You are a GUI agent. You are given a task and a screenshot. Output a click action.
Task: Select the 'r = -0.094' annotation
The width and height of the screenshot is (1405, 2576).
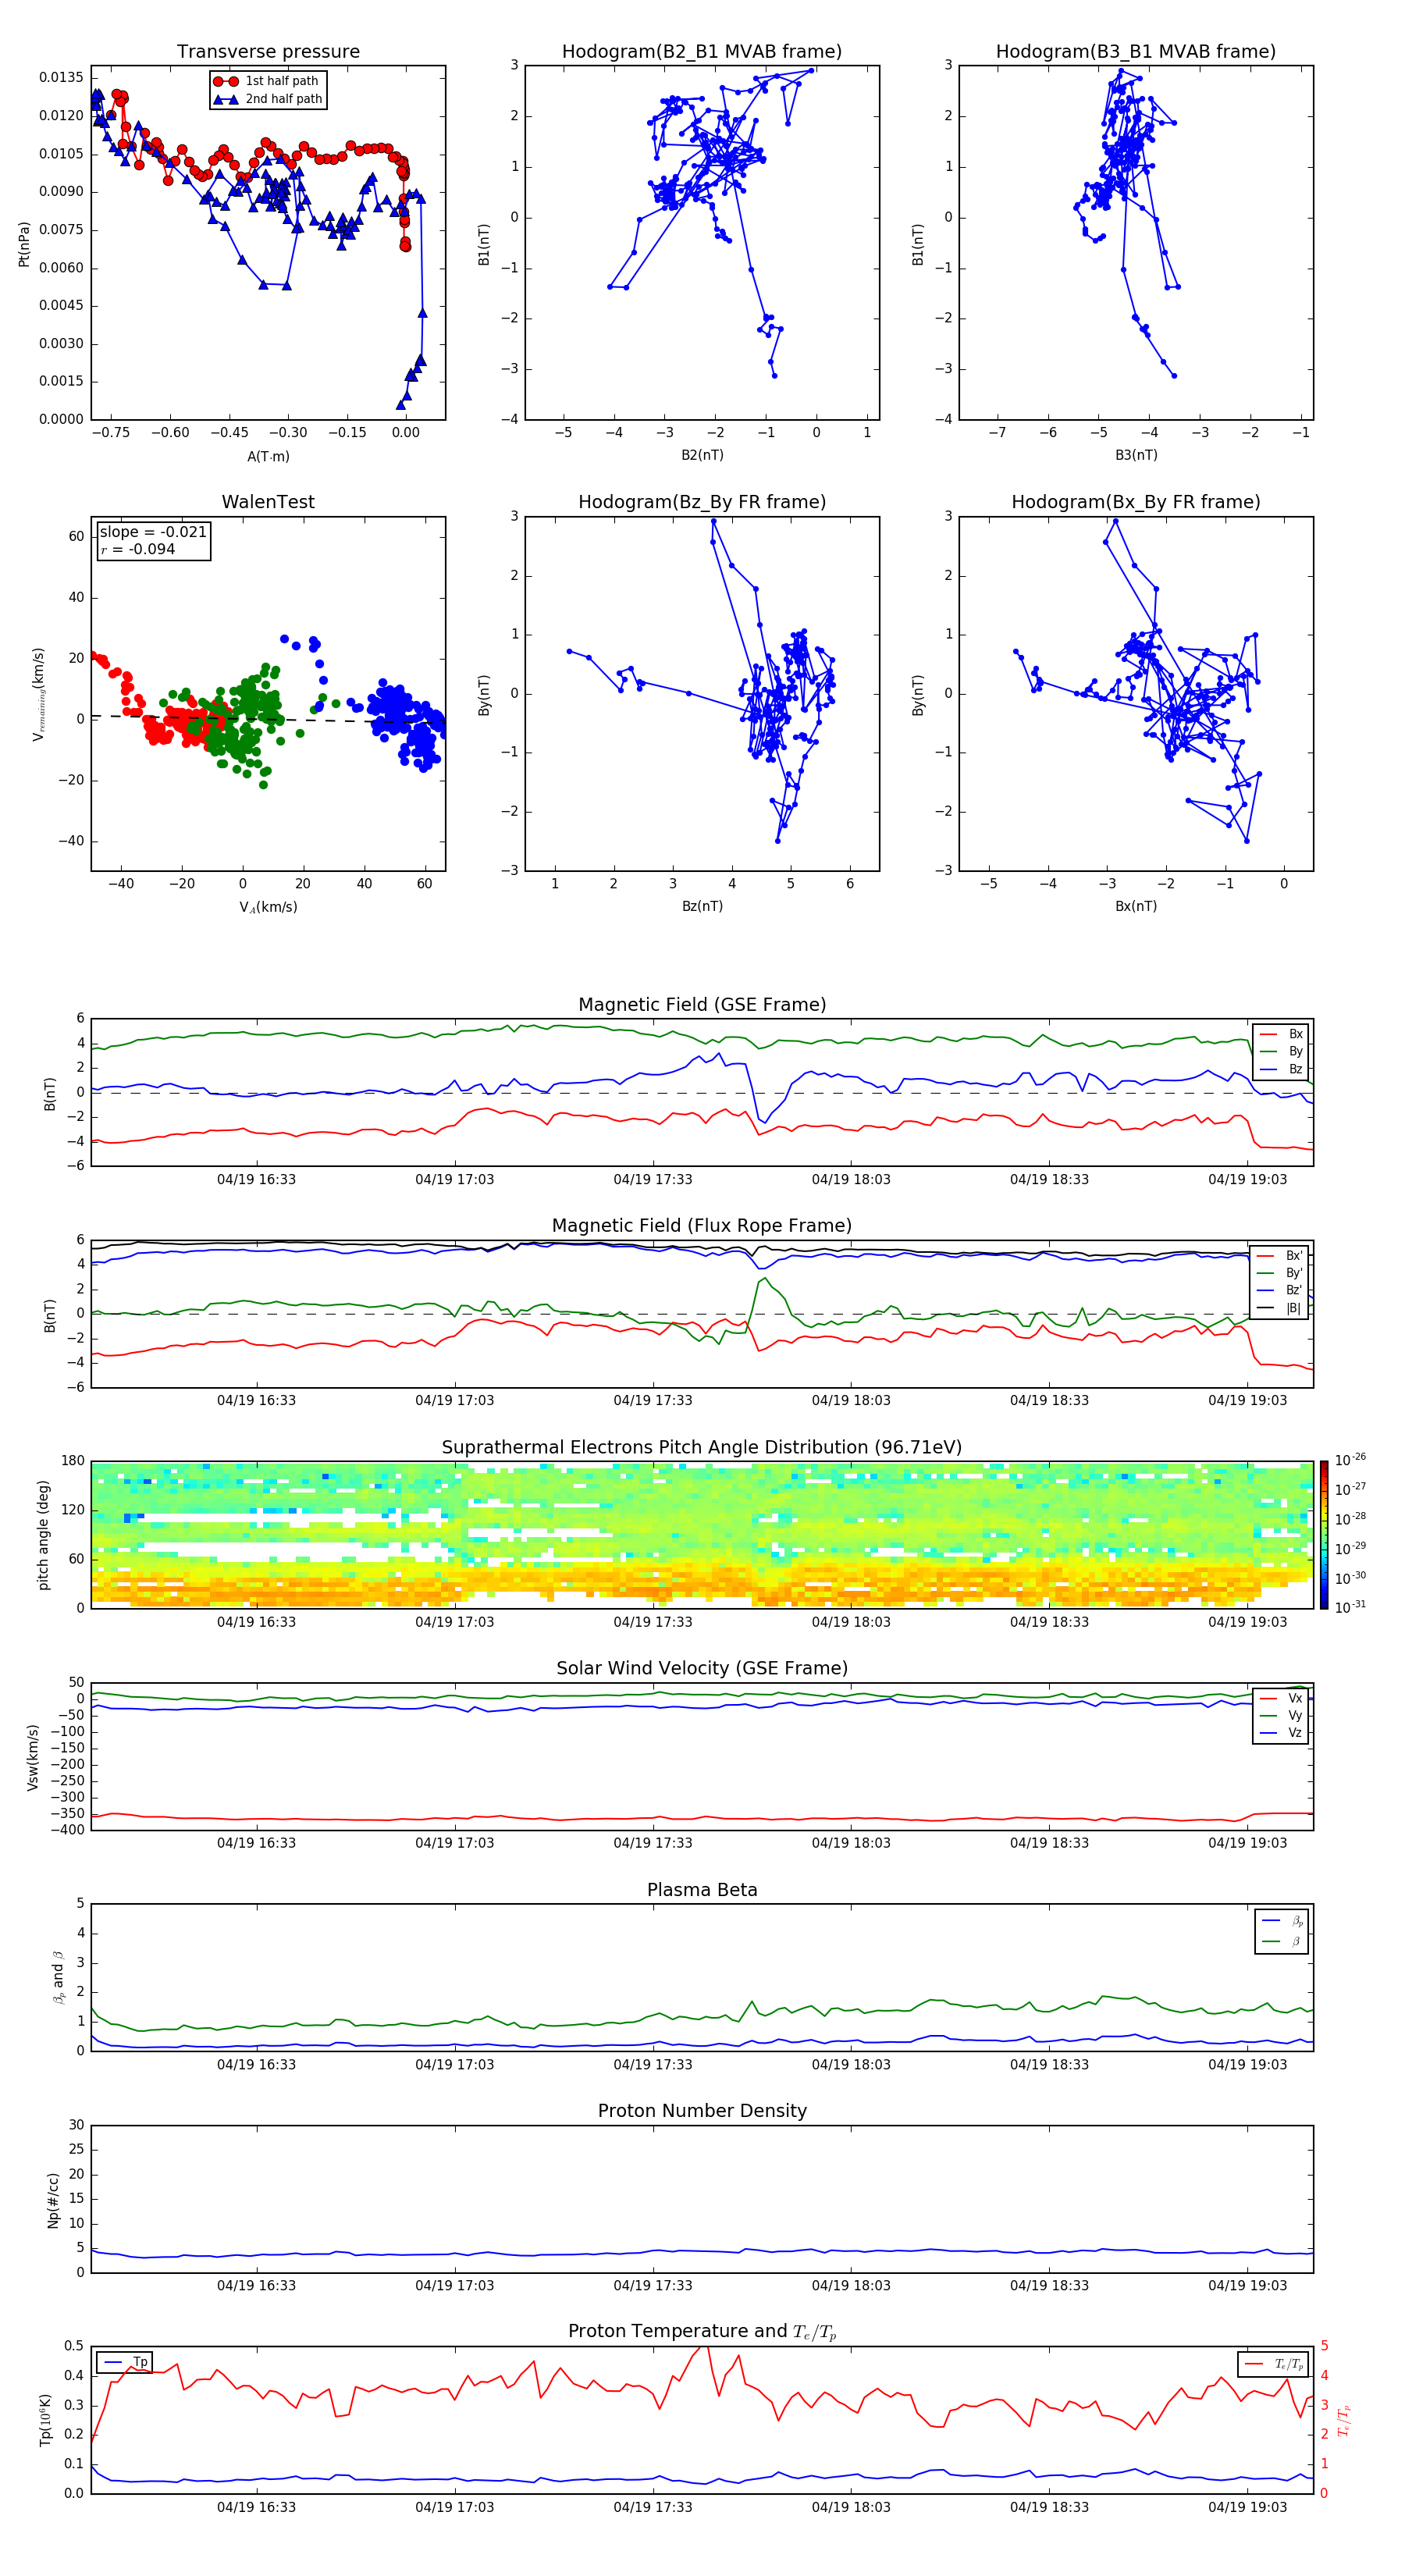(x=138, y=549)
